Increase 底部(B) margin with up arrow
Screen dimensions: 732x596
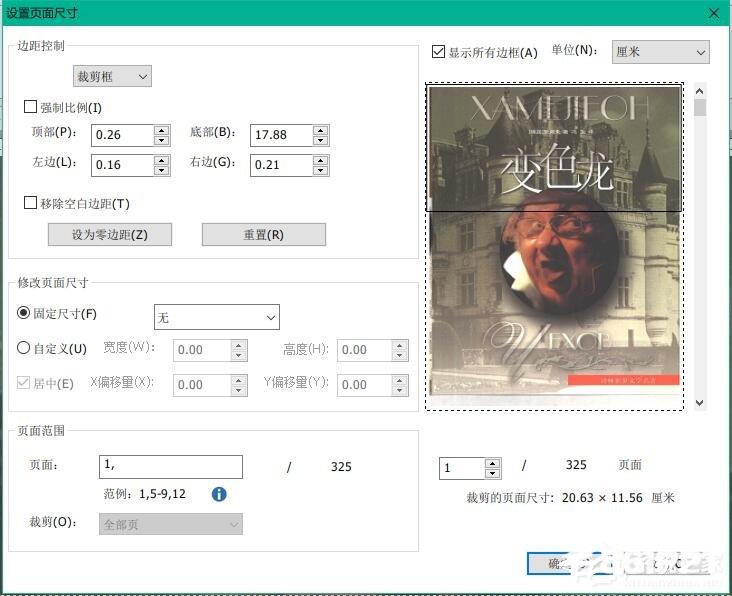click(320, 130)
